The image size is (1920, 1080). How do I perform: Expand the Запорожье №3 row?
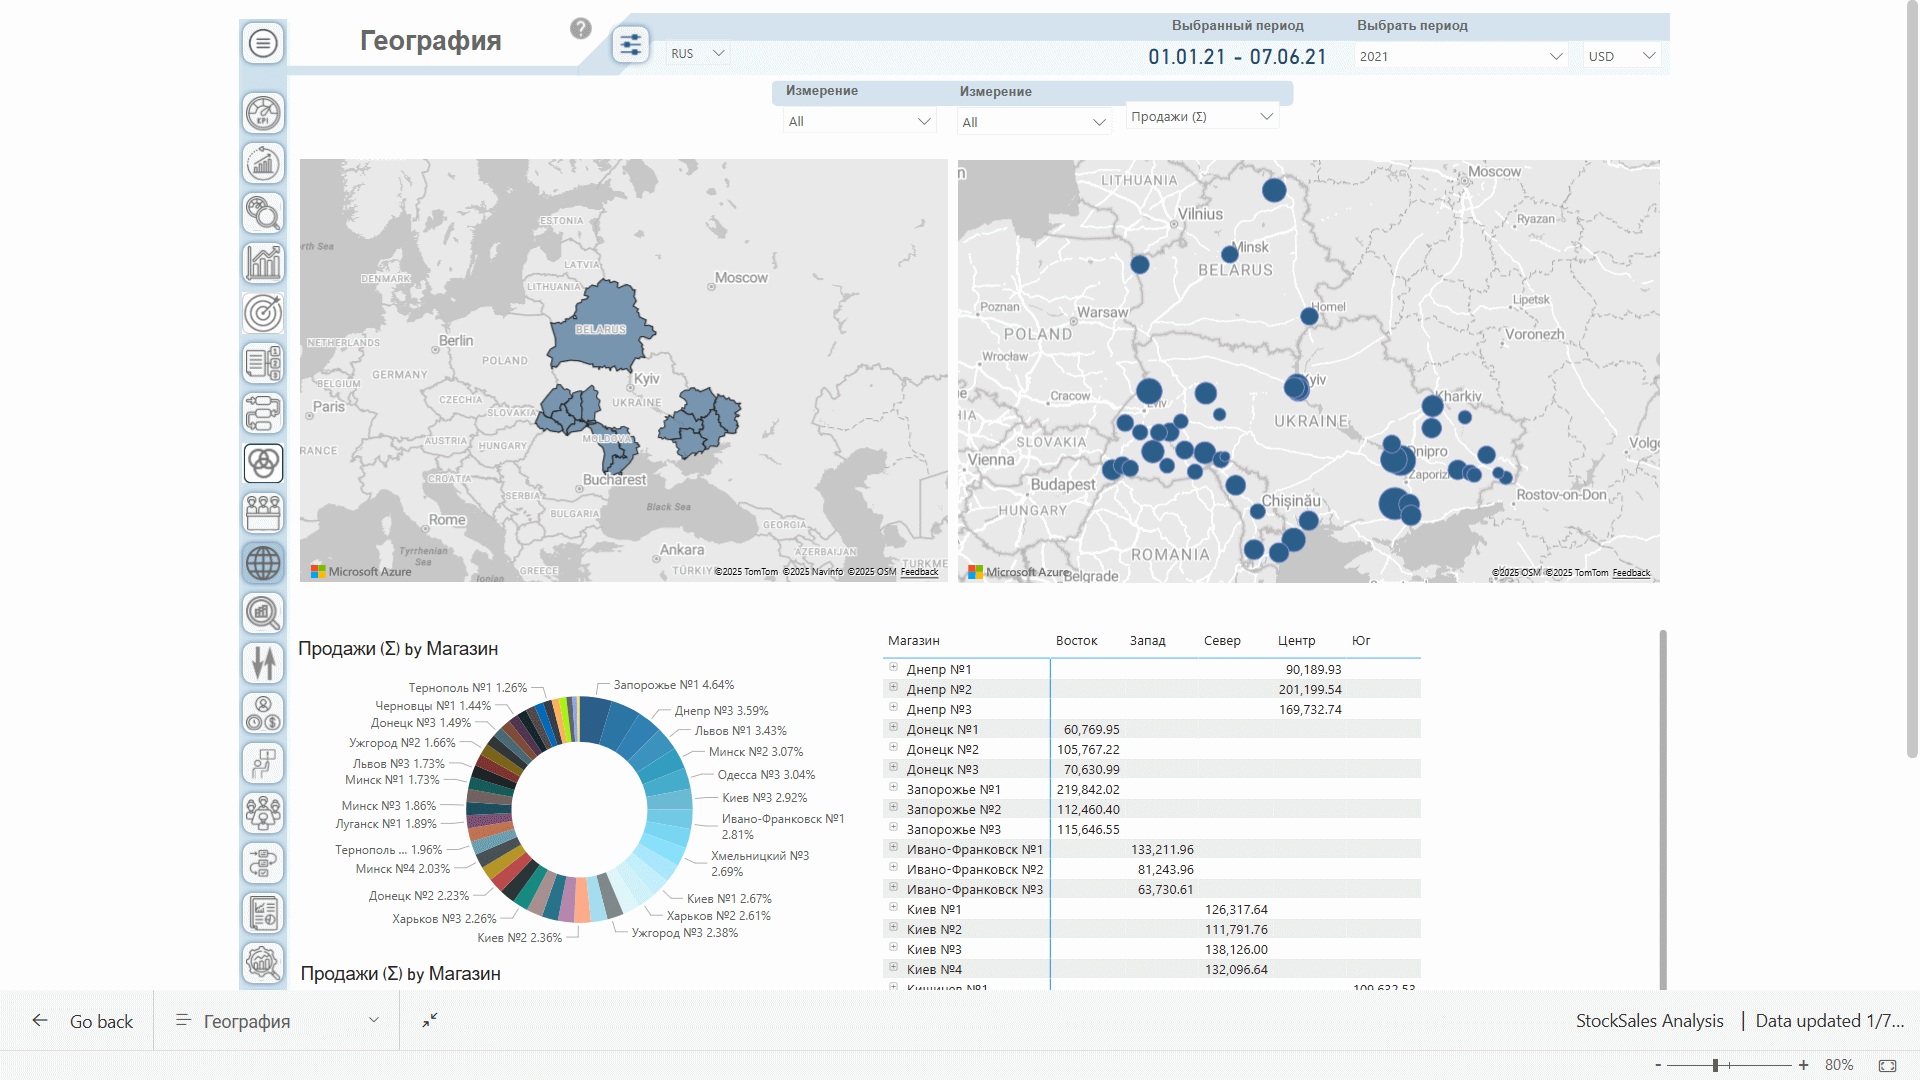coord(894,828)
